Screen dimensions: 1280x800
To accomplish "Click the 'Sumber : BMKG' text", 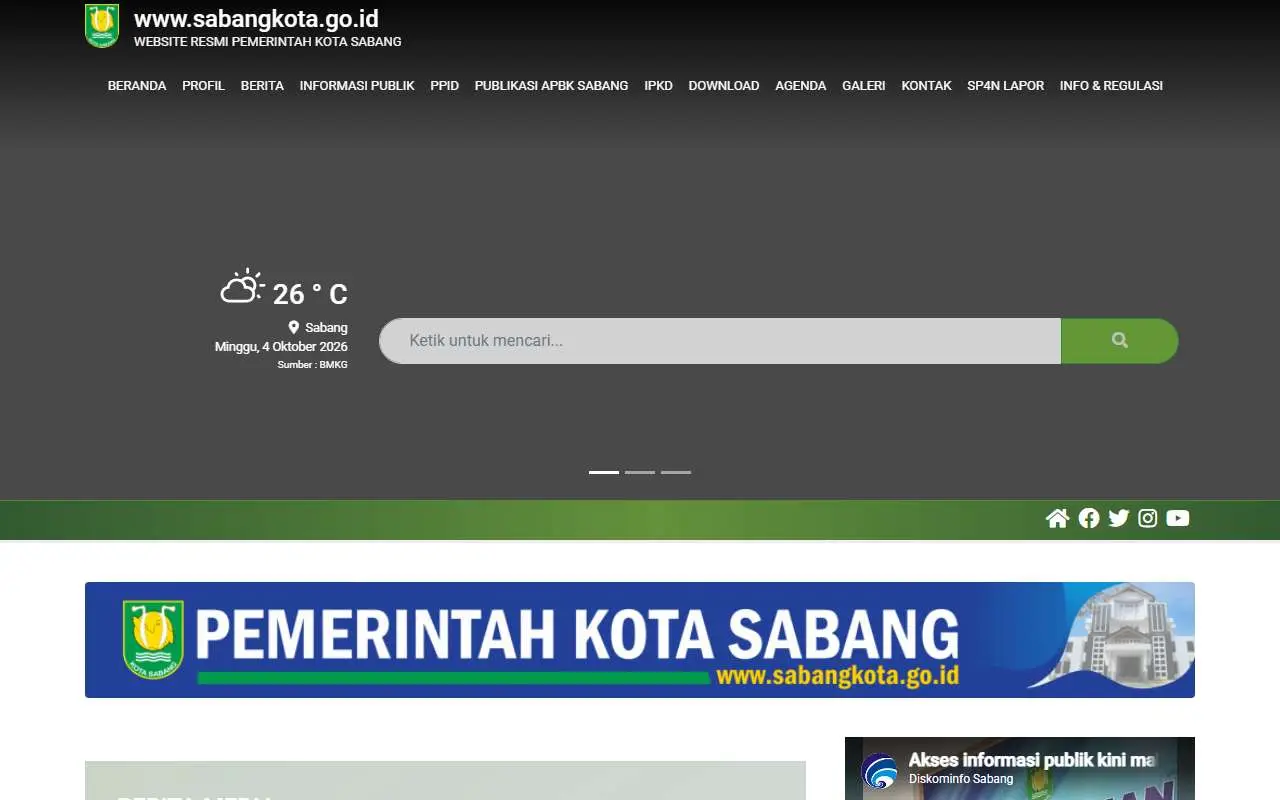I will [313, 365].
